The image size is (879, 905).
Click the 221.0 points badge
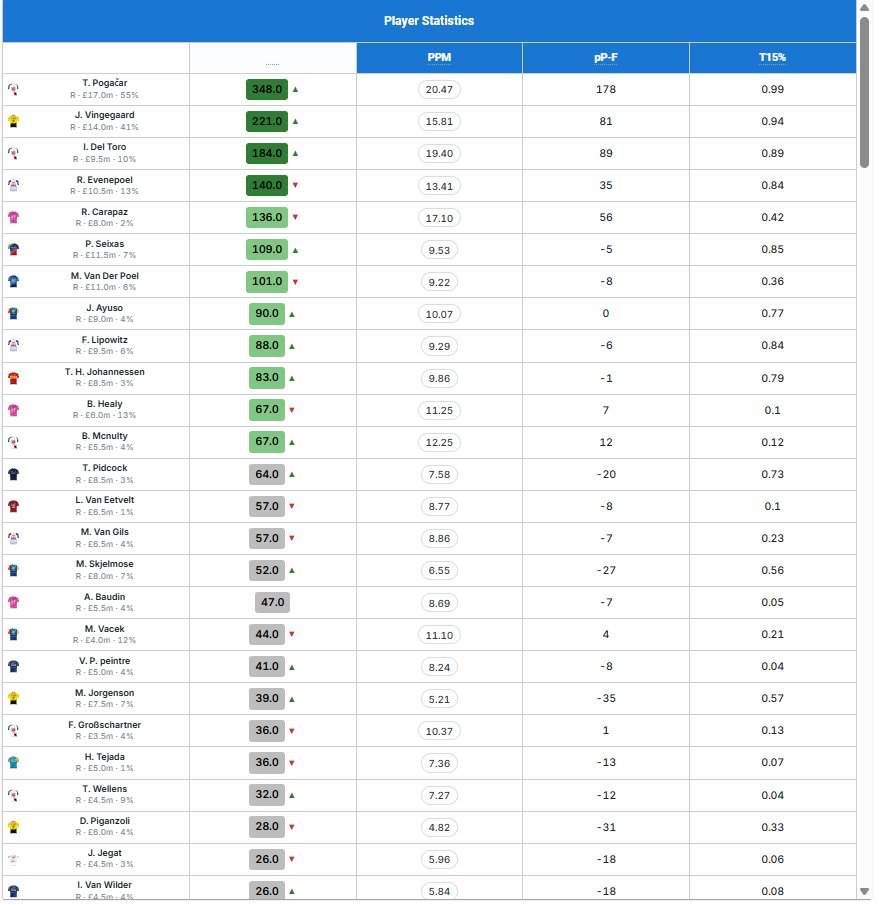click(x=267, y=121)
